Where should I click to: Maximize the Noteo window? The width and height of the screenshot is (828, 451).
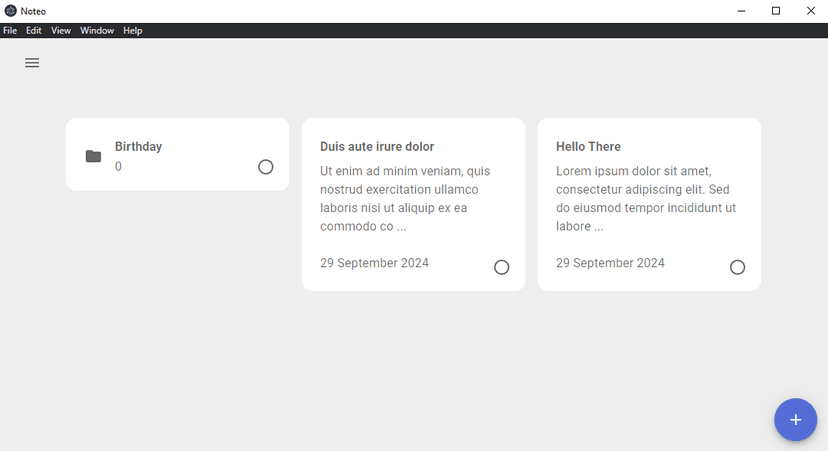tap(776, 11)
